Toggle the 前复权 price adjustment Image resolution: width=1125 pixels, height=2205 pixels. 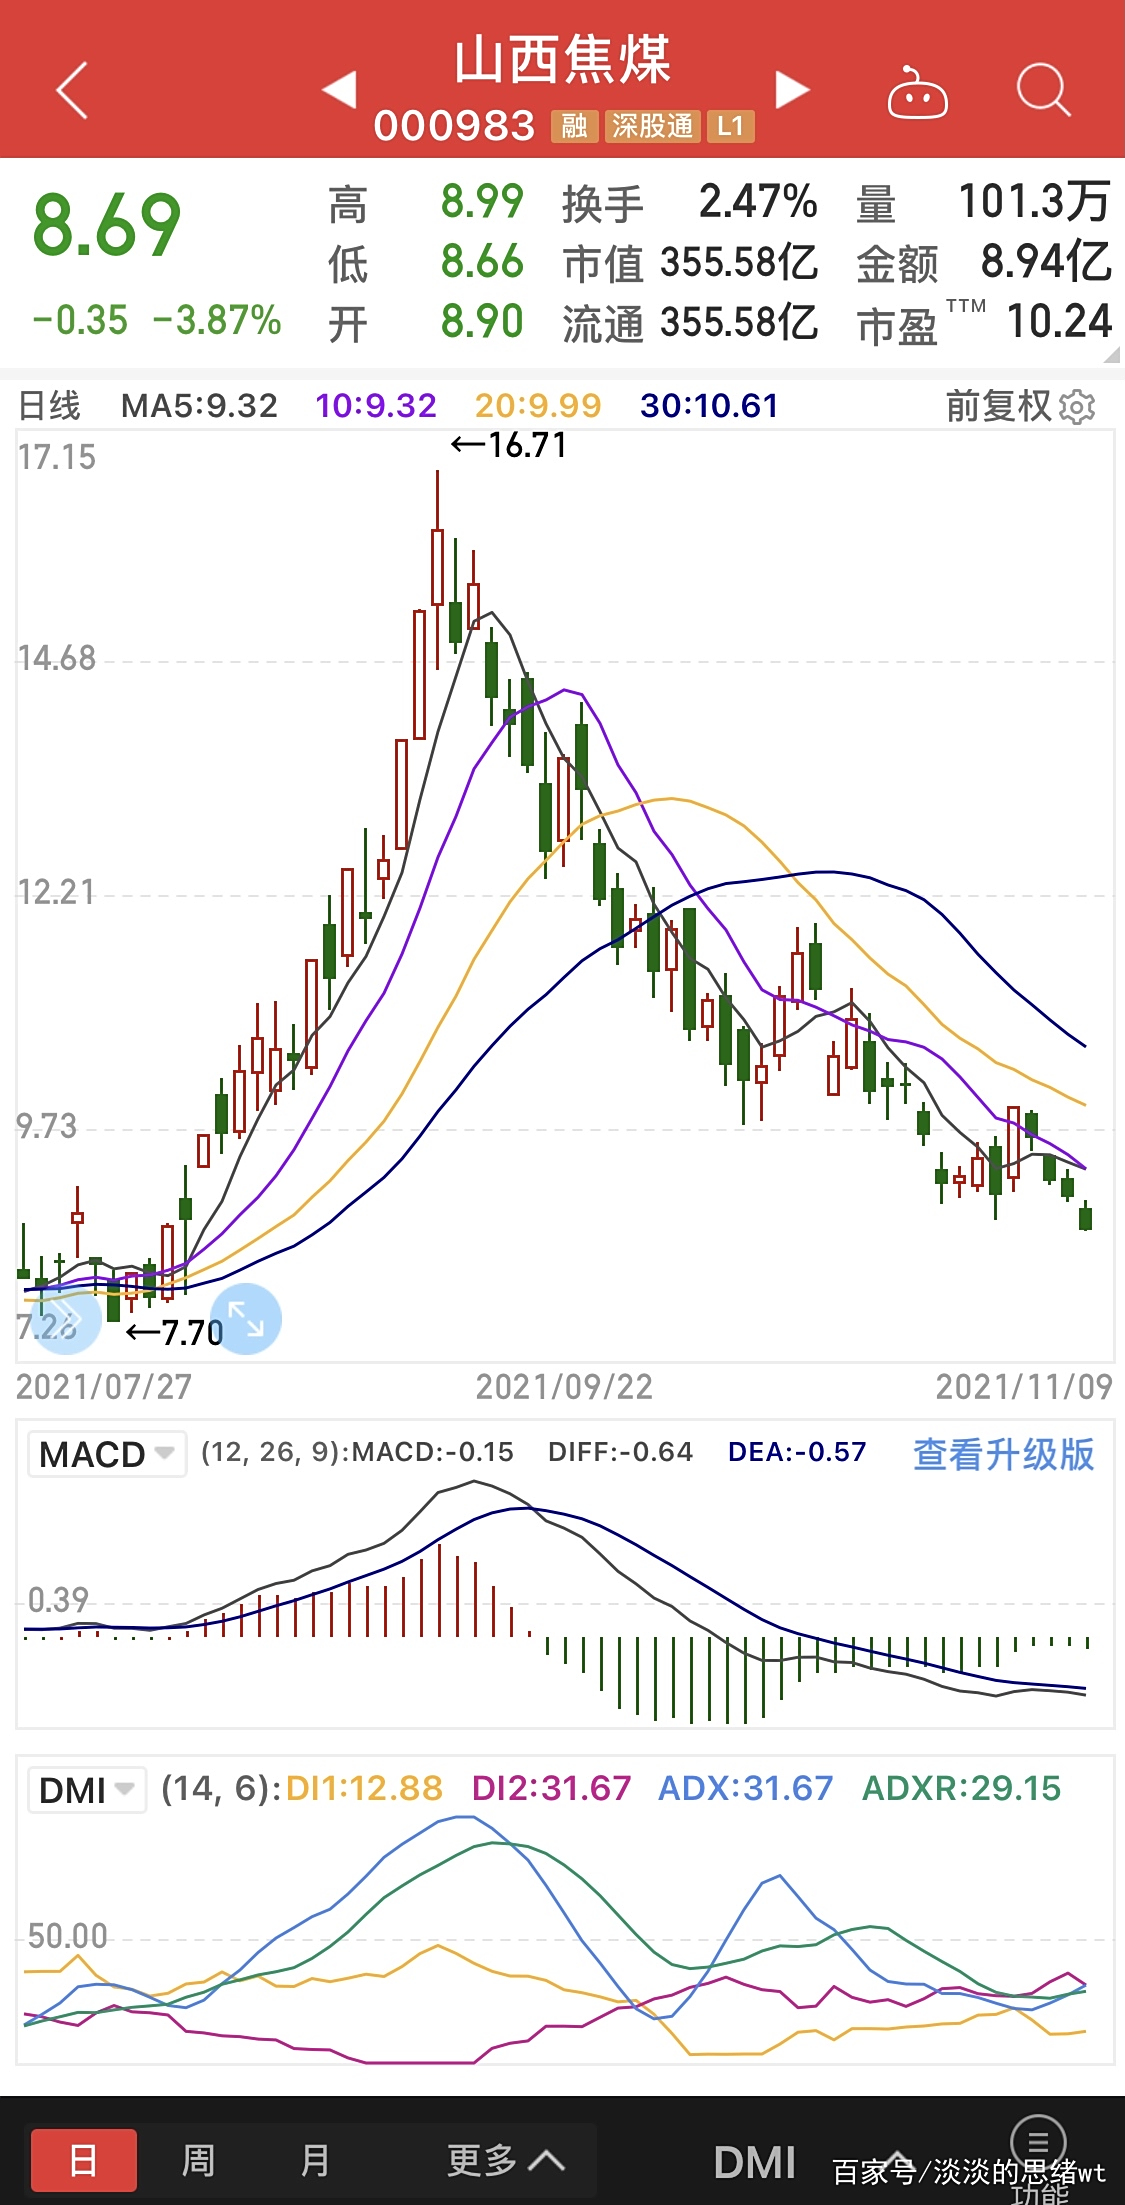tap(998, 406)
